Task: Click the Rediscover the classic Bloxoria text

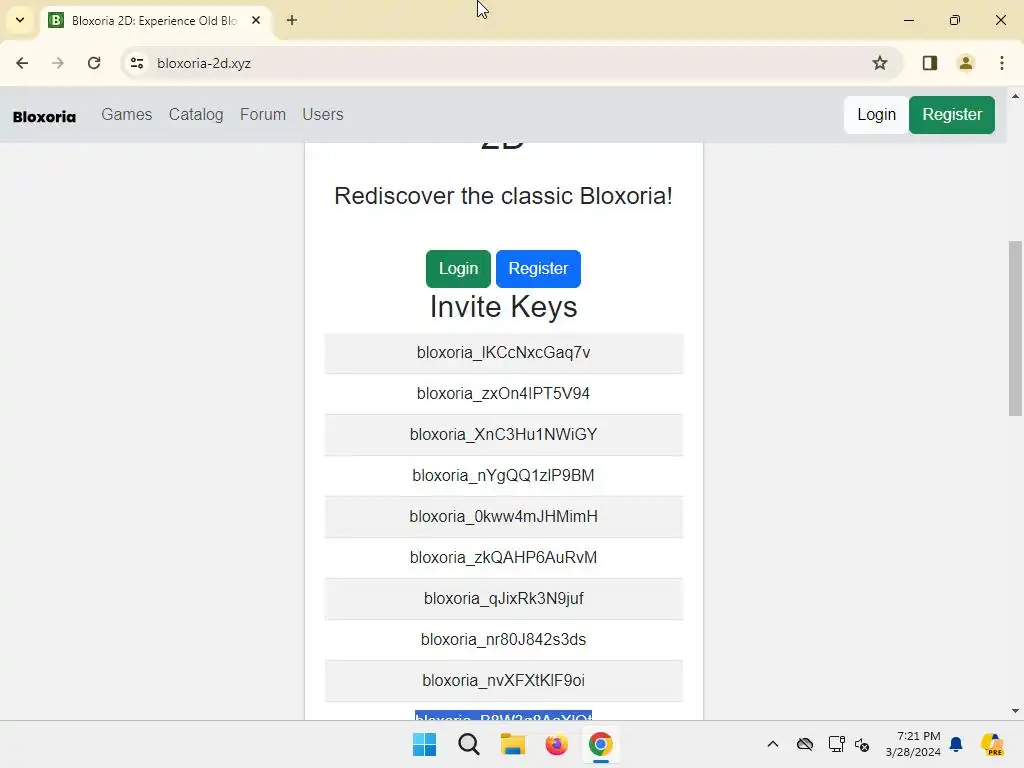Action: pyautogui.click(x=504, y=196)
